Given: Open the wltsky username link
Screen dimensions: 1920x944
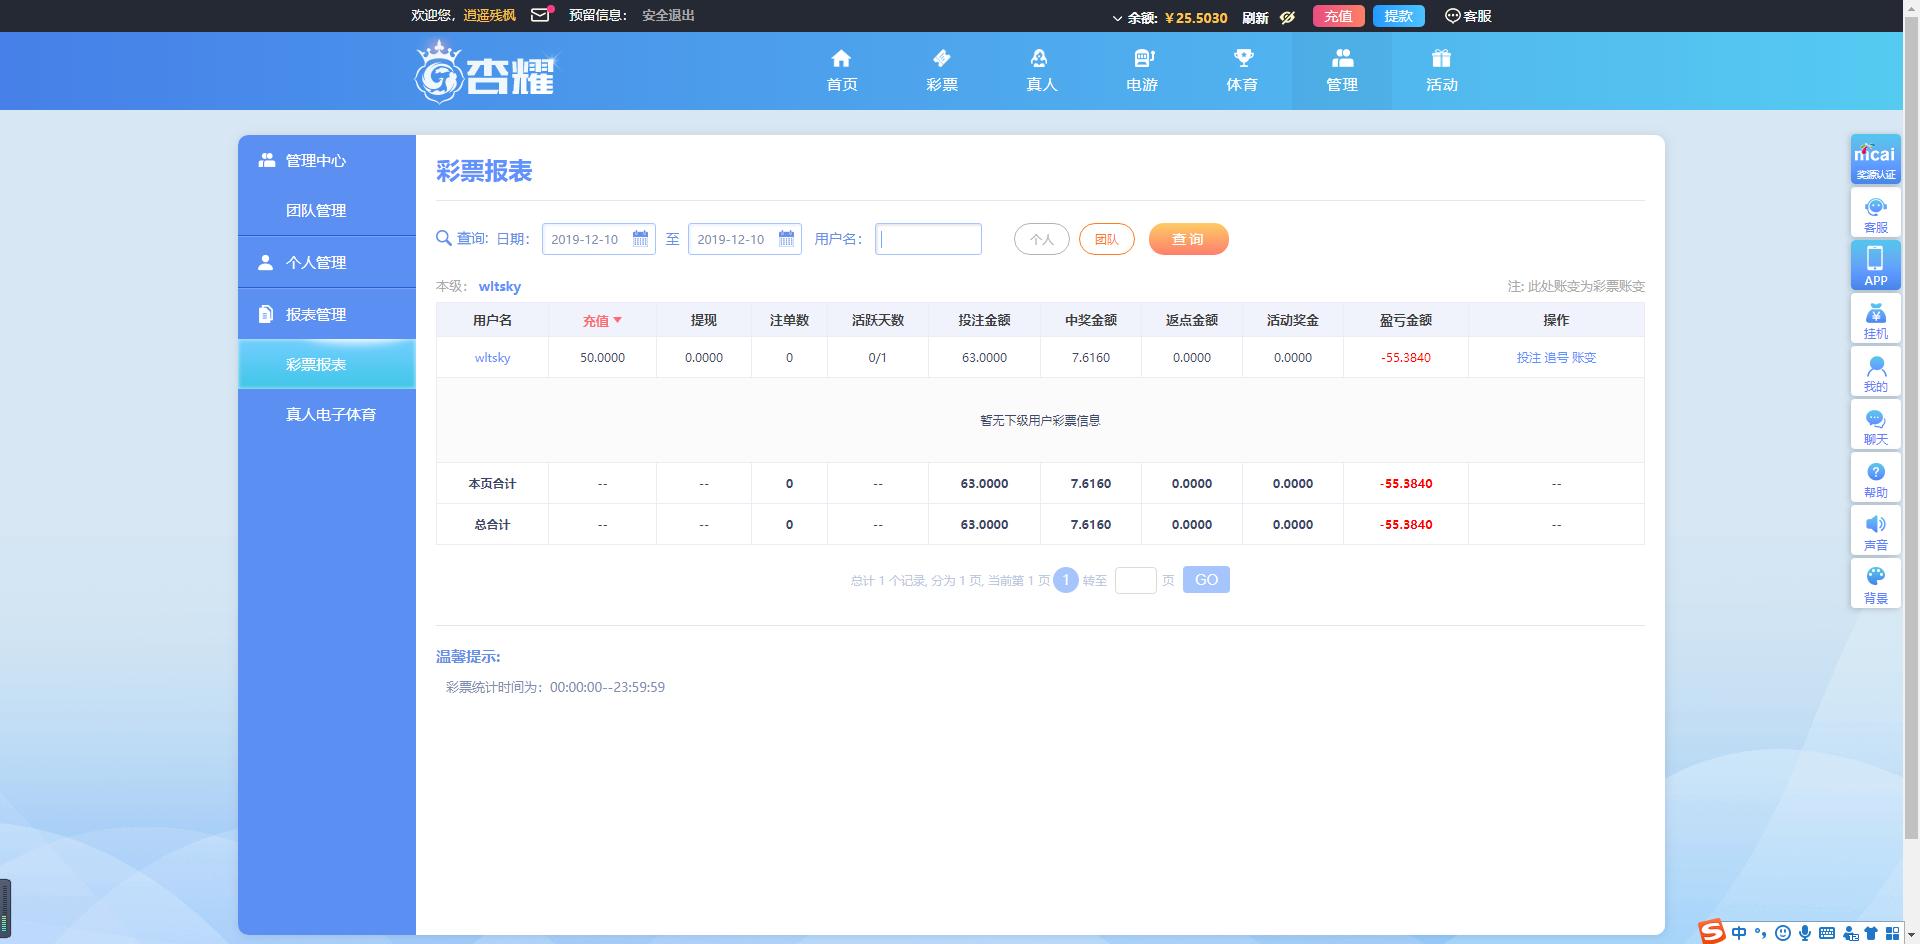Looking at the screenshot, I should coord(492,357).
